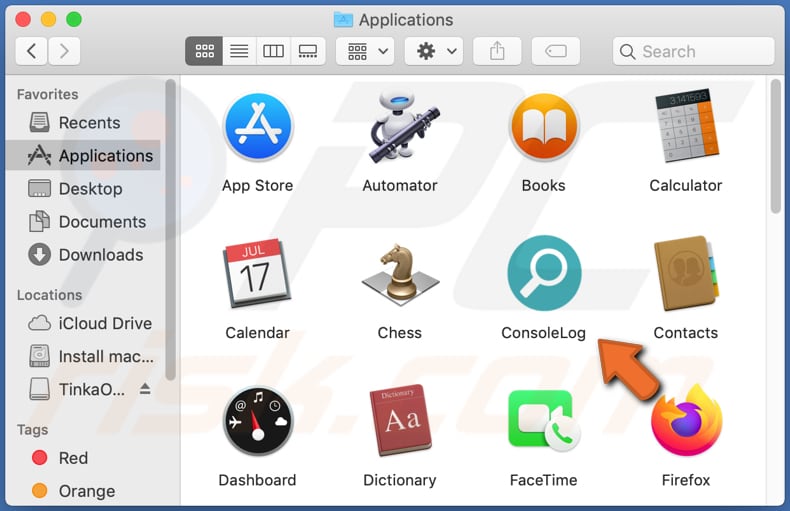Go forward with the right chevron button
Screen dimensions: 790x511
tap(64, 51)
